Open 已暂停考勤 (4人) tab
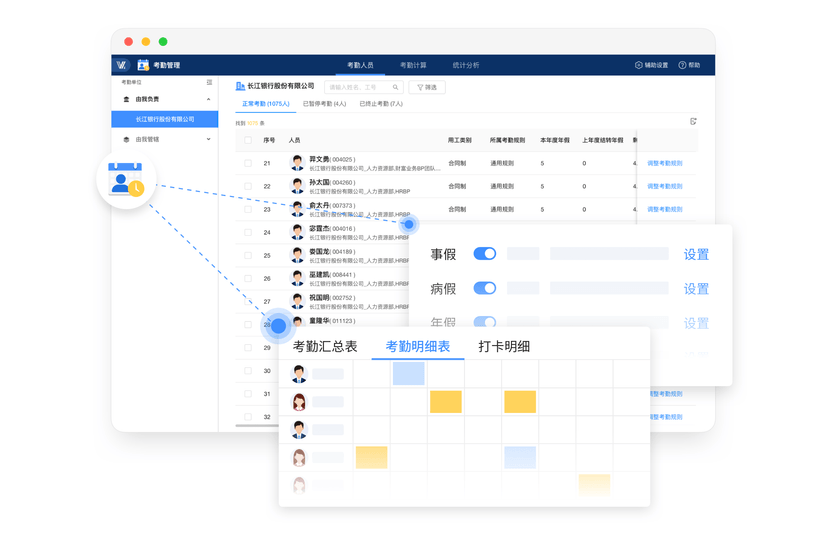Viewport: 828px width, 552px height. [x=324, y=104]
